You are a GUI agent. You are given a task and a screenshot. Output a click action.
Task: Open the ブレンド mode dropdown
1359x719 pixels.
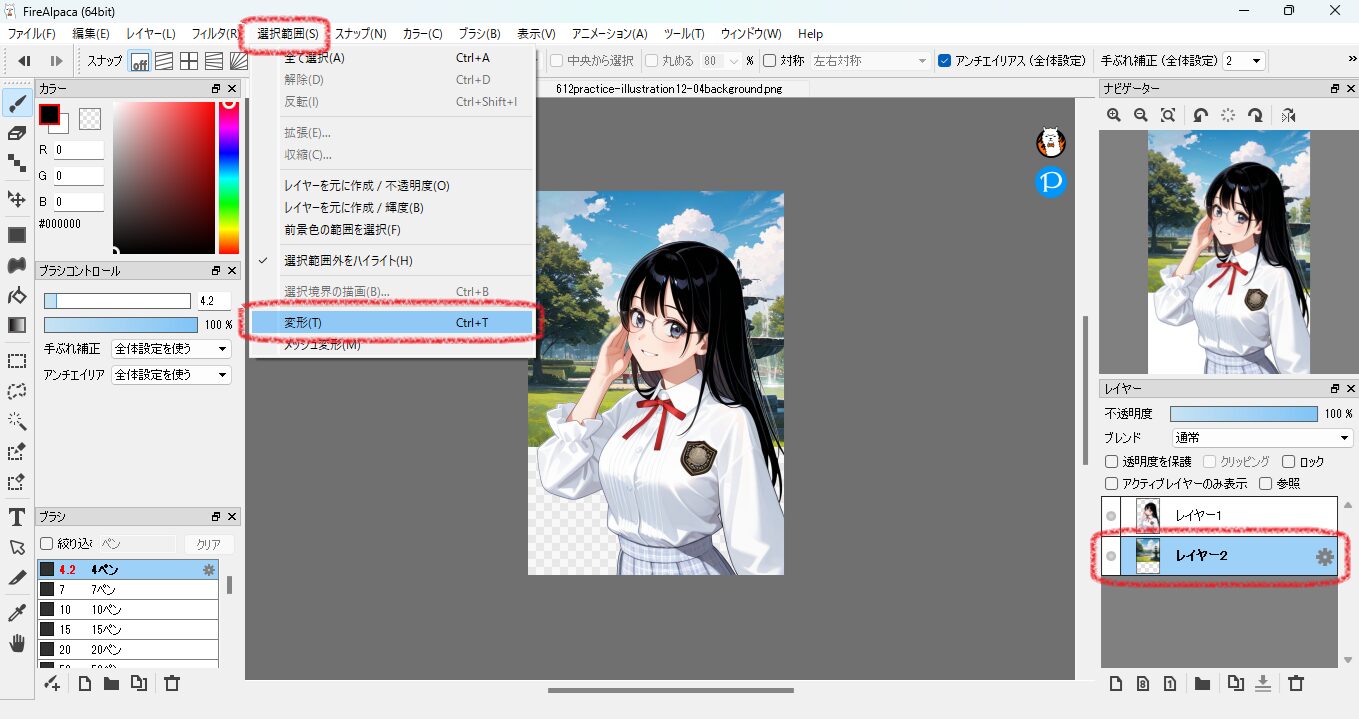(1262, 438)
